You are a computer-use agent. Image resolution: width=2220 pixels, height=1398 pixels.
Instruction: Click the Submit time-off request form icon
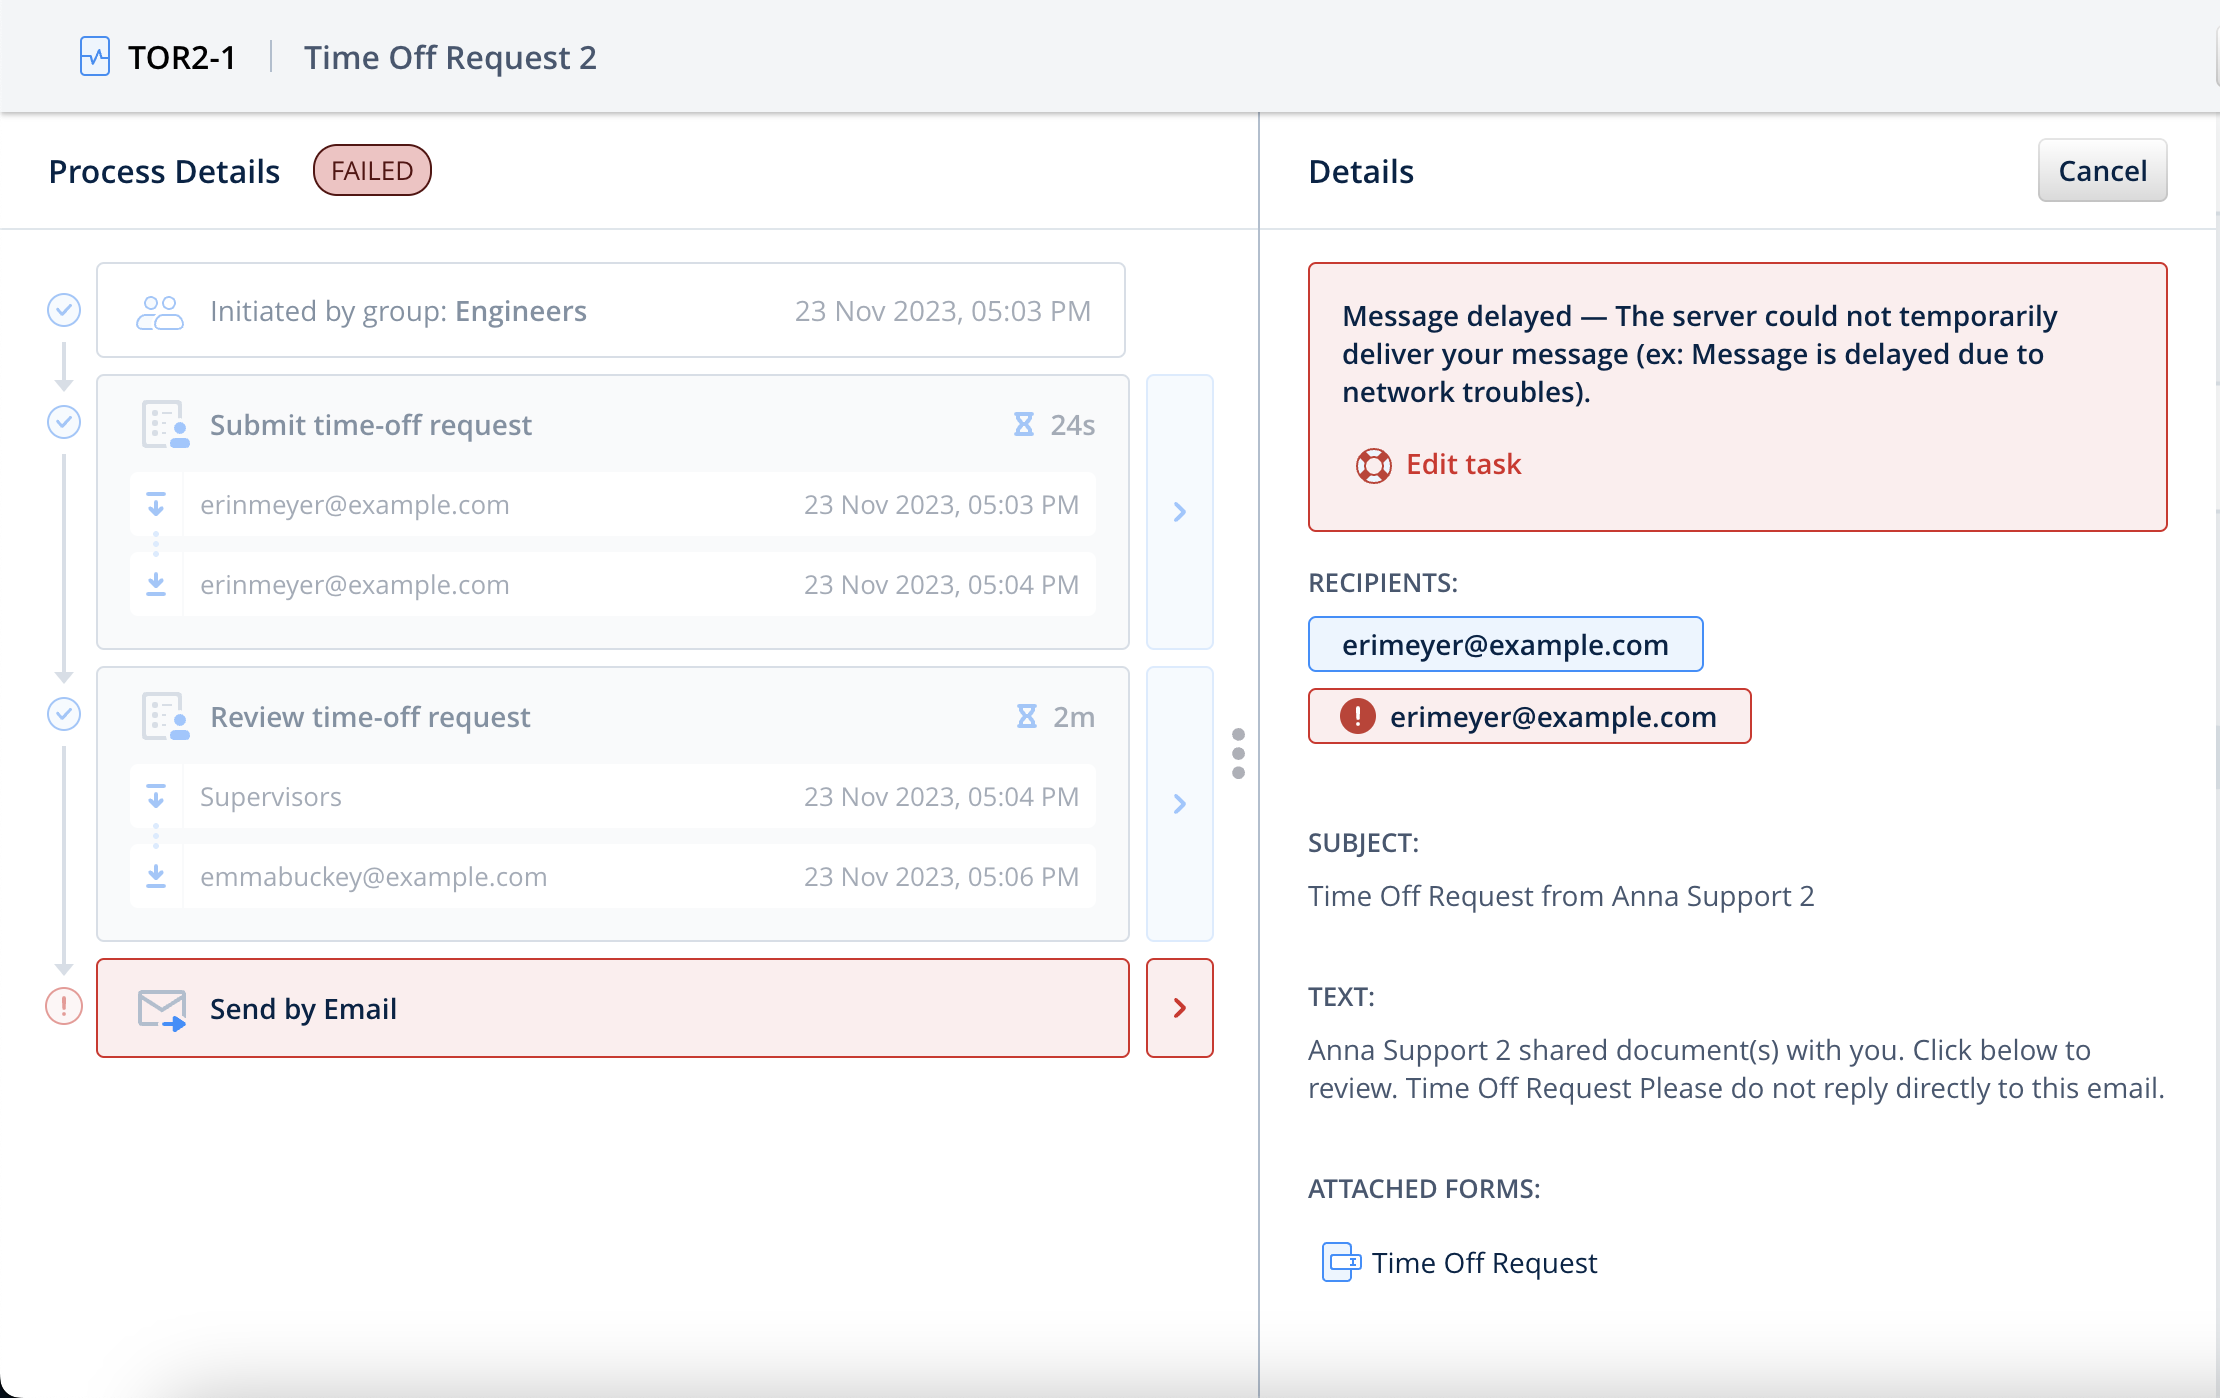click(165, 425)
